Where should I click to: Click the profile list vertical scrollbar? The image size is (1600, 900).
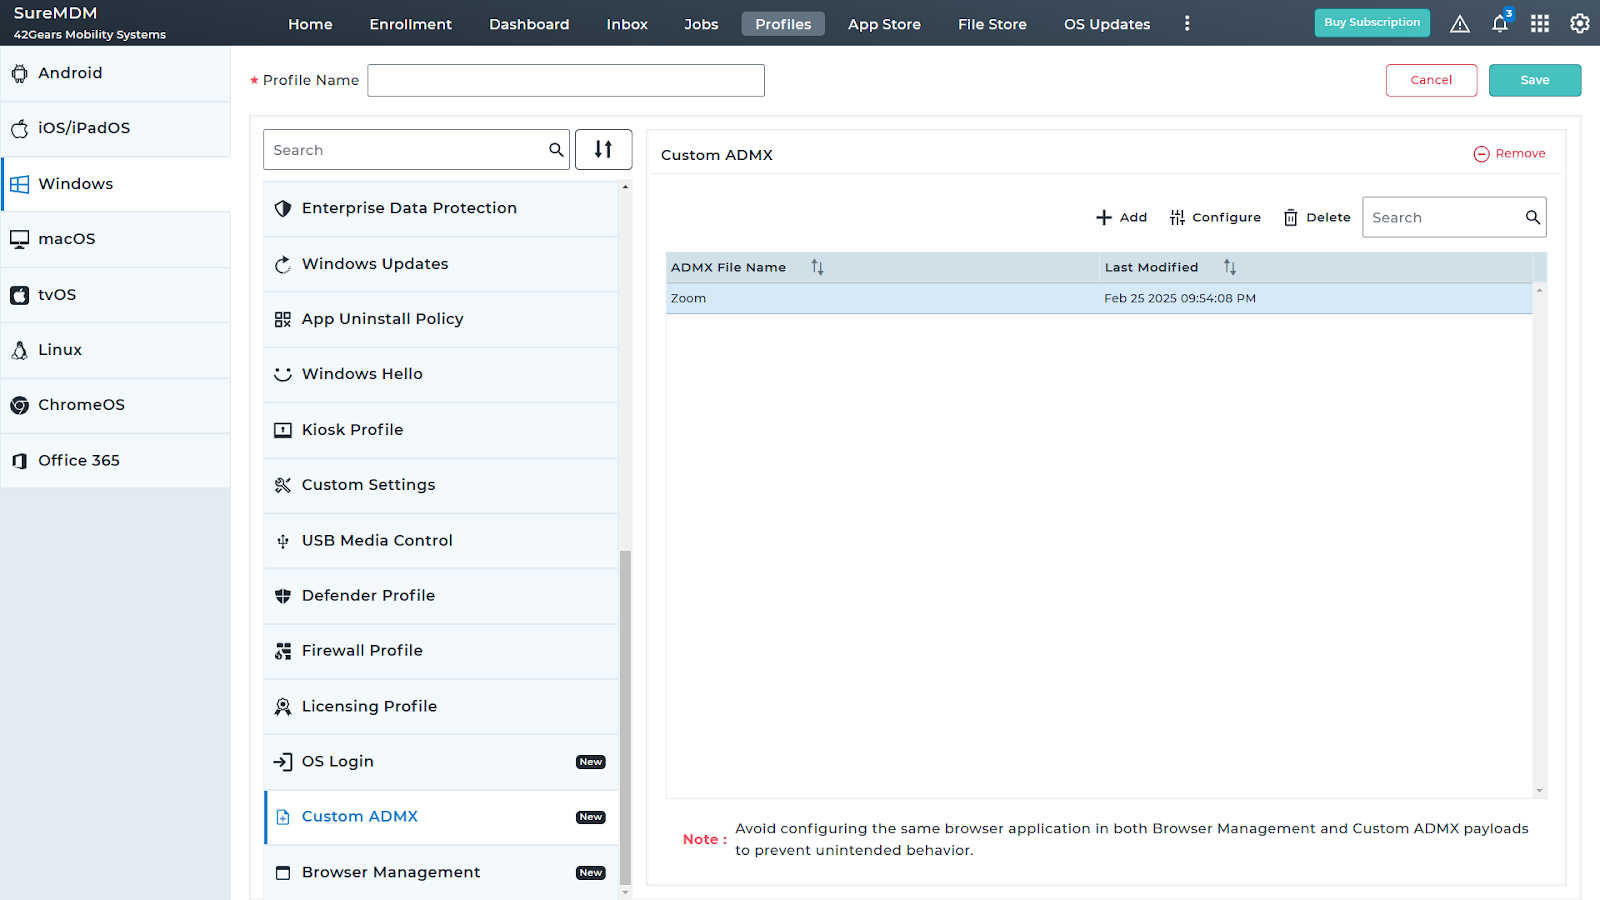[x=625, y=716]
